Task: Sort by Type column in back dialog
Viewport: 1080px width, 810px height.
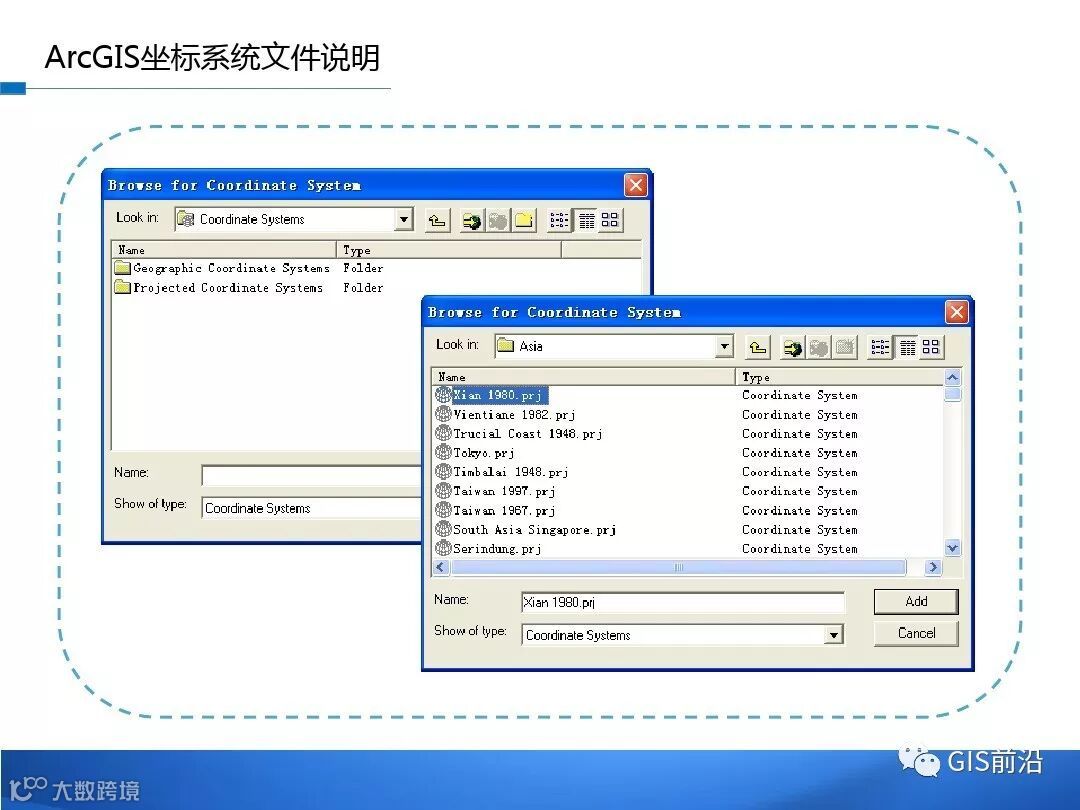Action: (449, 249)
